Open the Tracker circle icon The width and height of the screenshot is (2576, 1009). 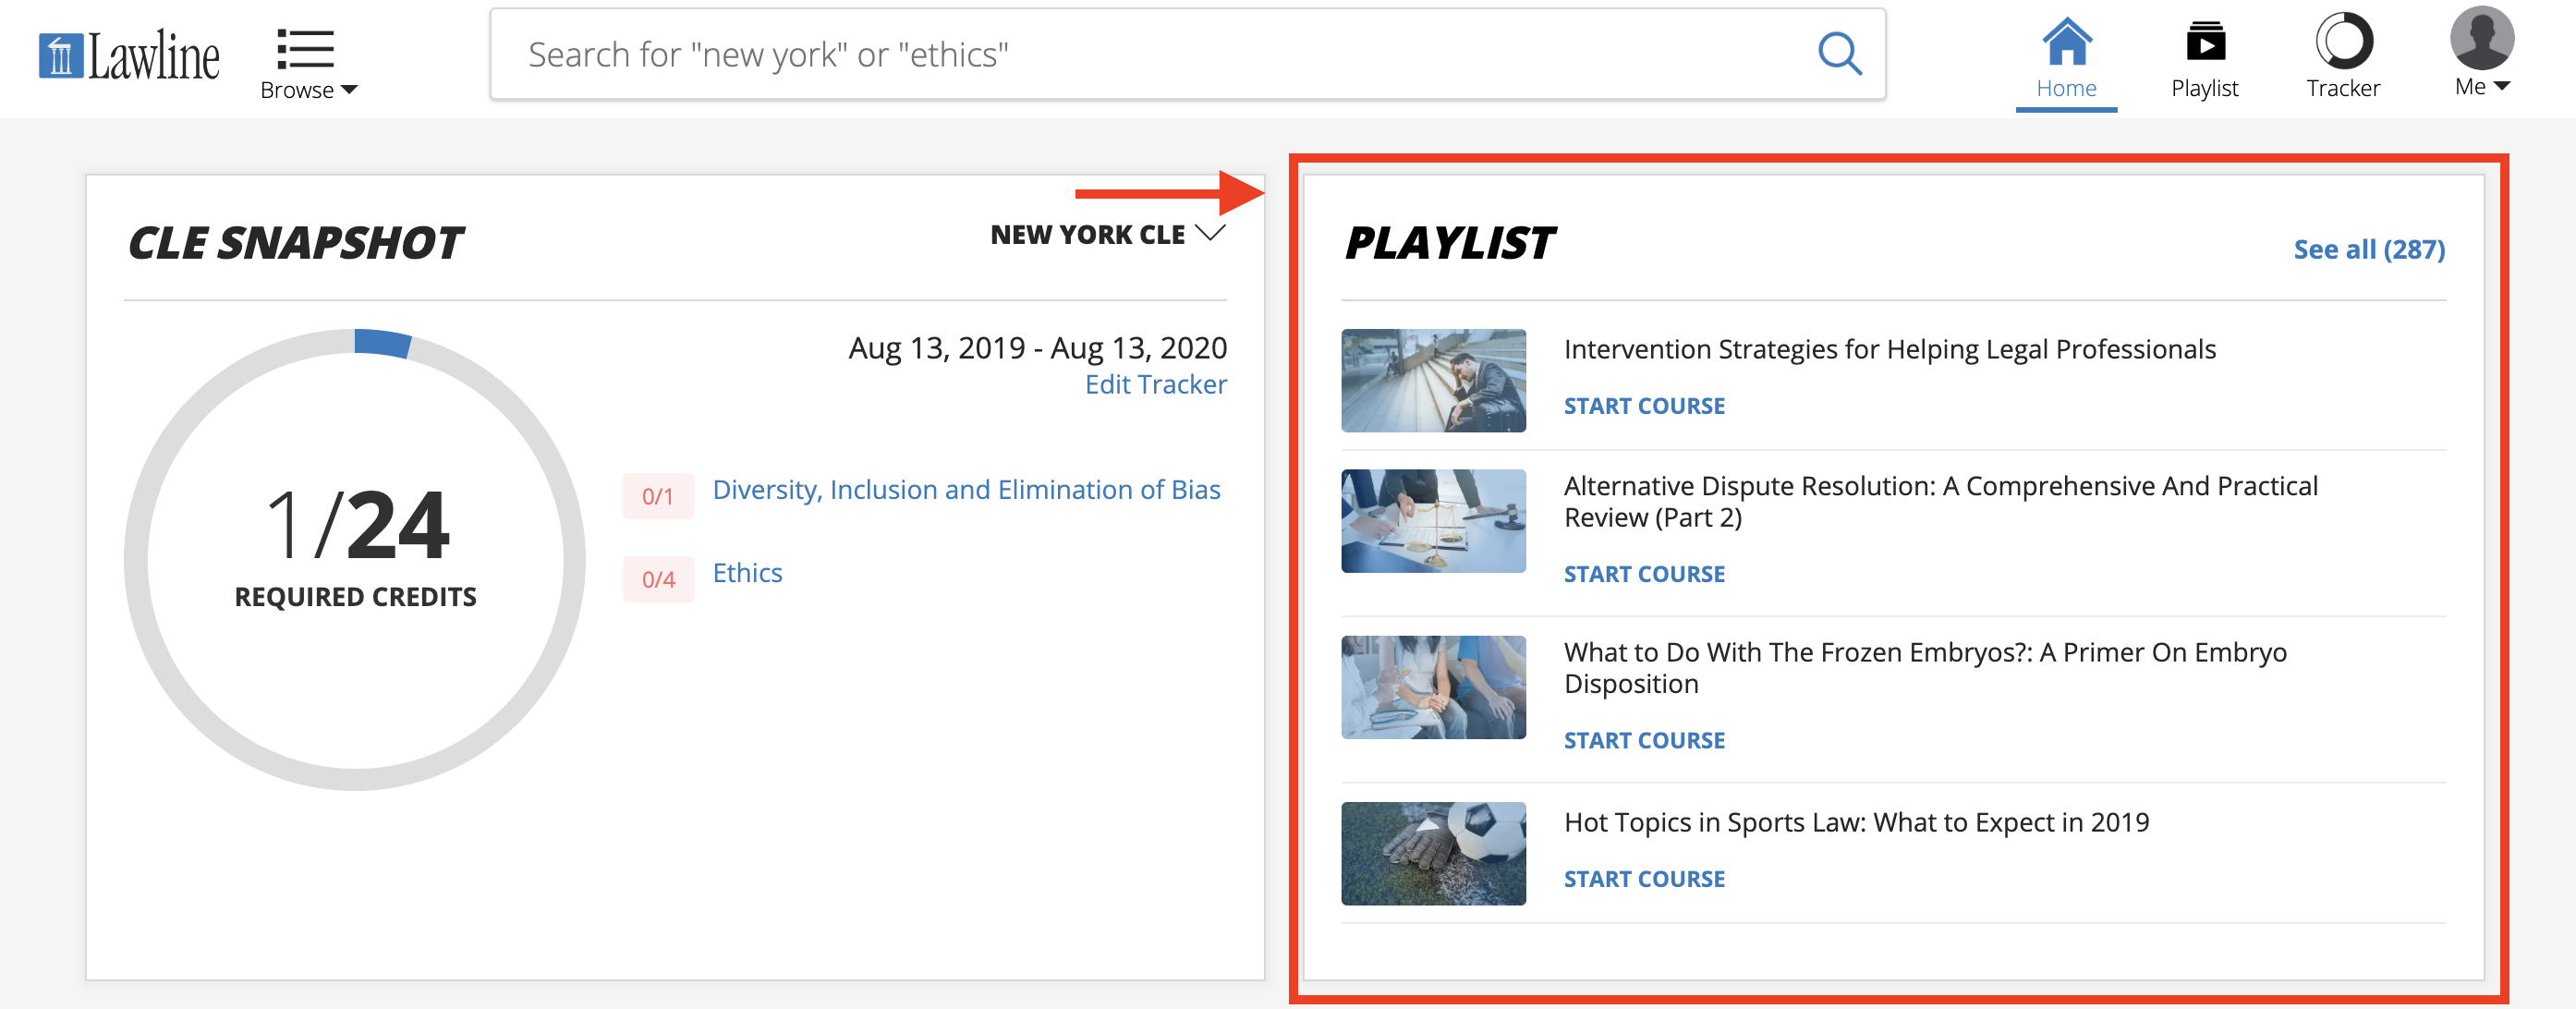[x=2344, y=41]
